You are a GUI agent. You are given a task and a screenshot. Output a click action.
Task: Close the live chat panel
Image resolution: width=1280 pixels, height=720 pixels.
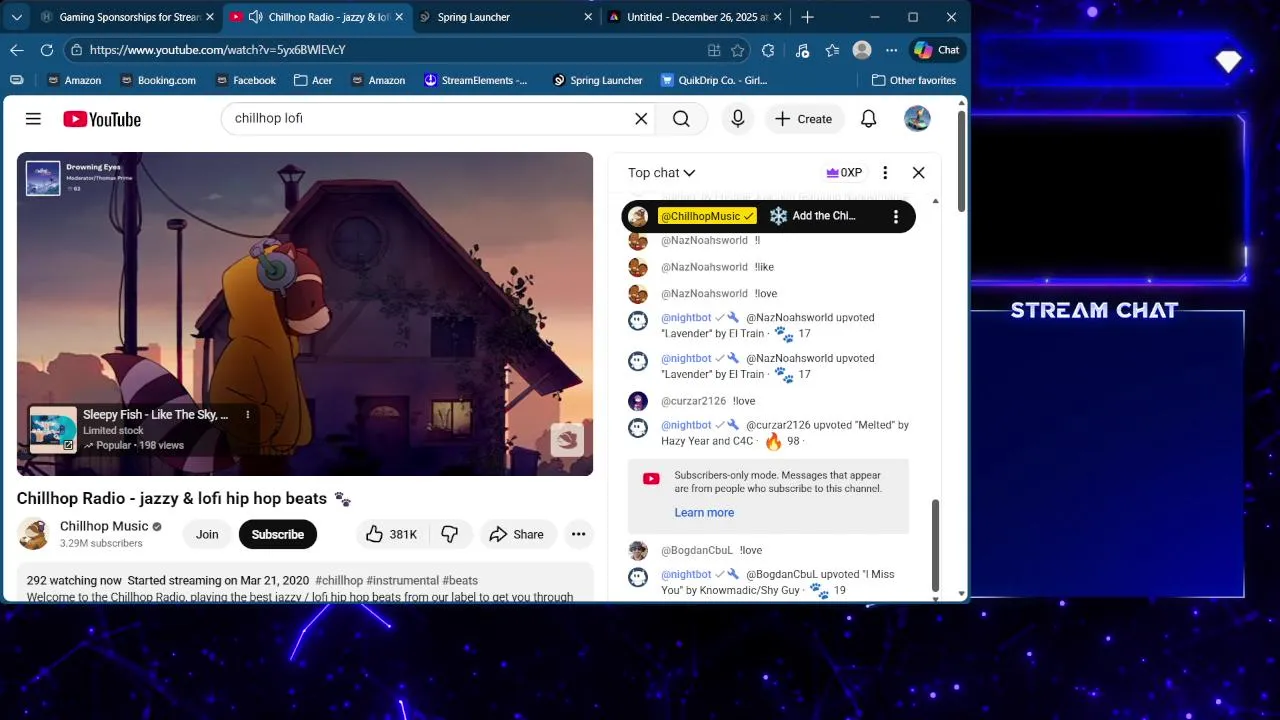tap(919, 172)
